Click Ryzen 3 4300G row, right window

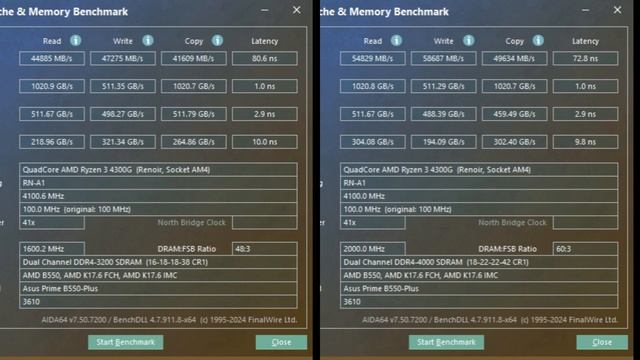coord(479,169)
